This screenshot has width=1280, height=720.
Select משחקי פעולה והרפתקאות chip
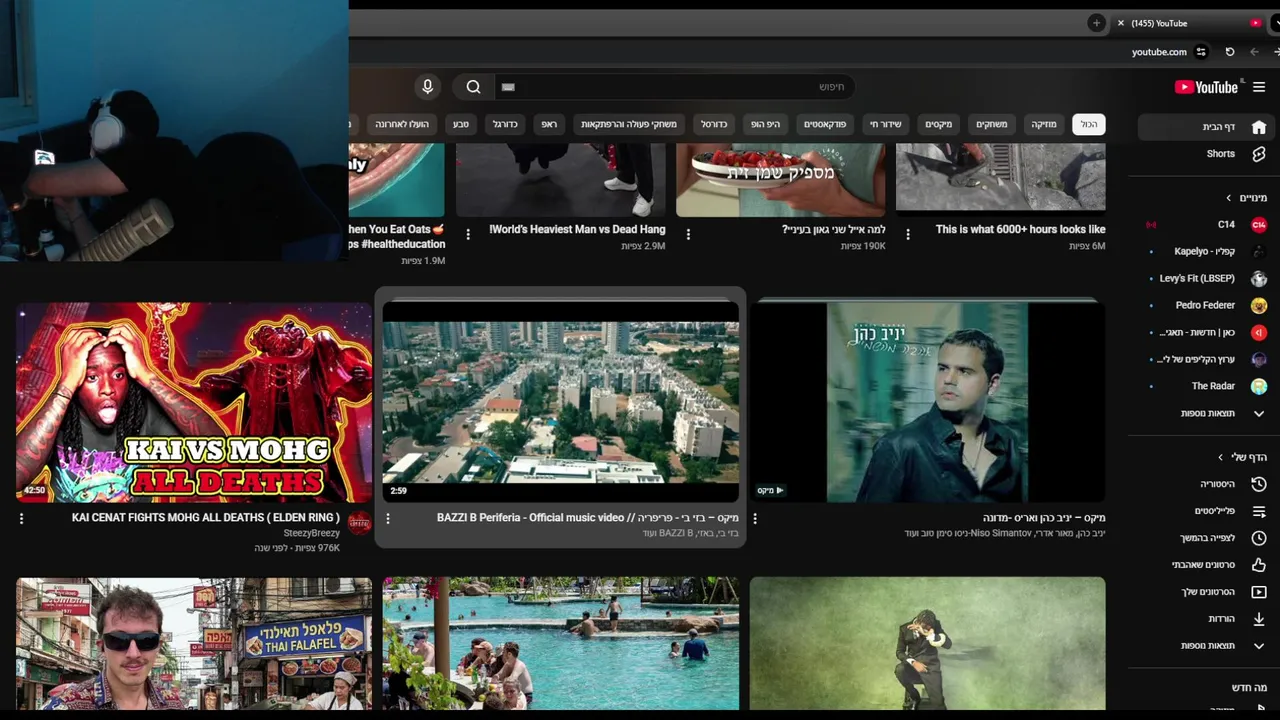pos(629,124)
